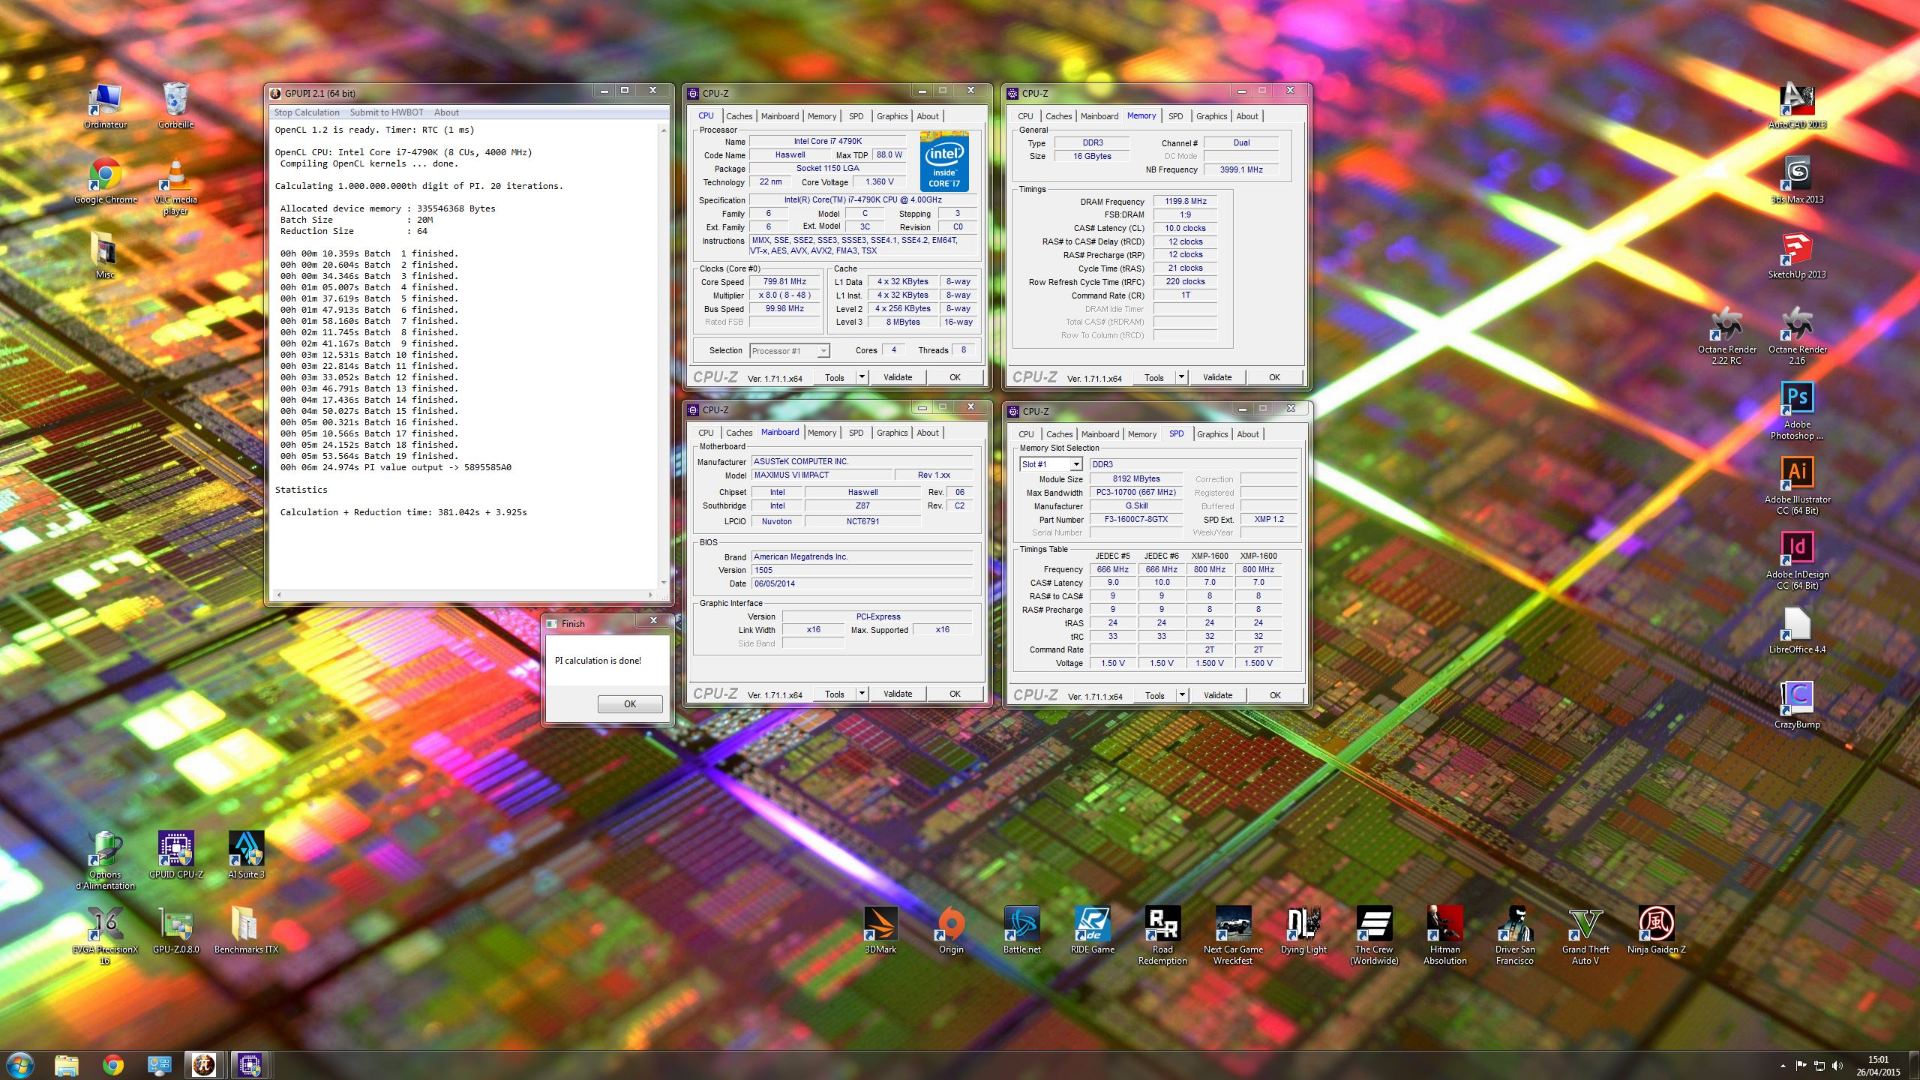Open EVGA PrecisionX 16 shortcut
The width and height of the screenshot is (1920, 1080).
[105, 935]
